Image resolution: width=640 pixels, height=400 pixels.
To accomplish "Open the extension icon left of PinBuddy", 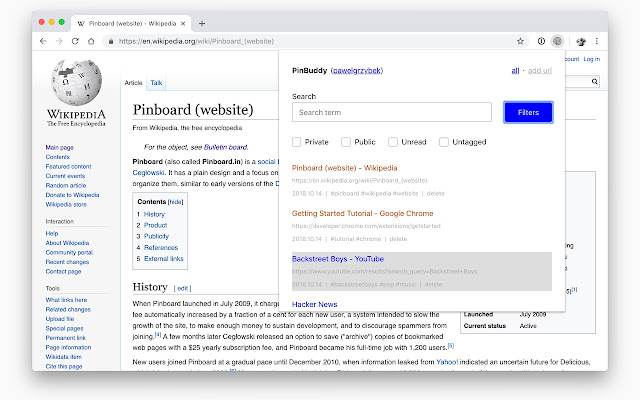I will coord(541,41).
